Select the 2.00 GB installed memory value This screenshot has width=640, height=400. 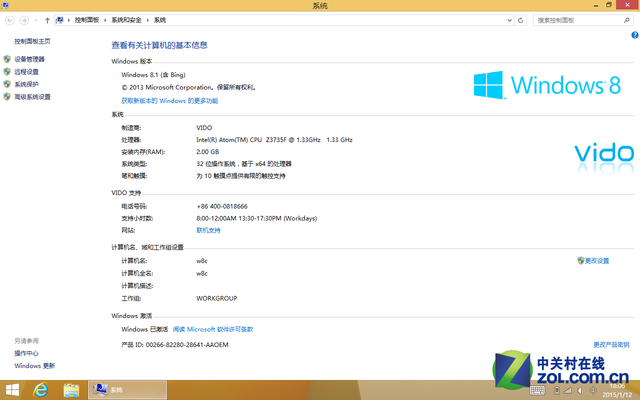click(208, 152)
